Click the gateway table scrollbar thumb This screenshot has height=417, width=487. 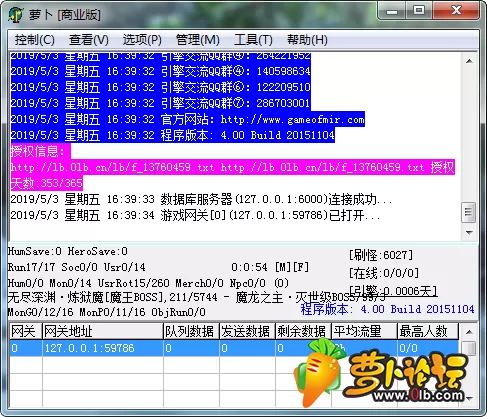click(469, 348)
